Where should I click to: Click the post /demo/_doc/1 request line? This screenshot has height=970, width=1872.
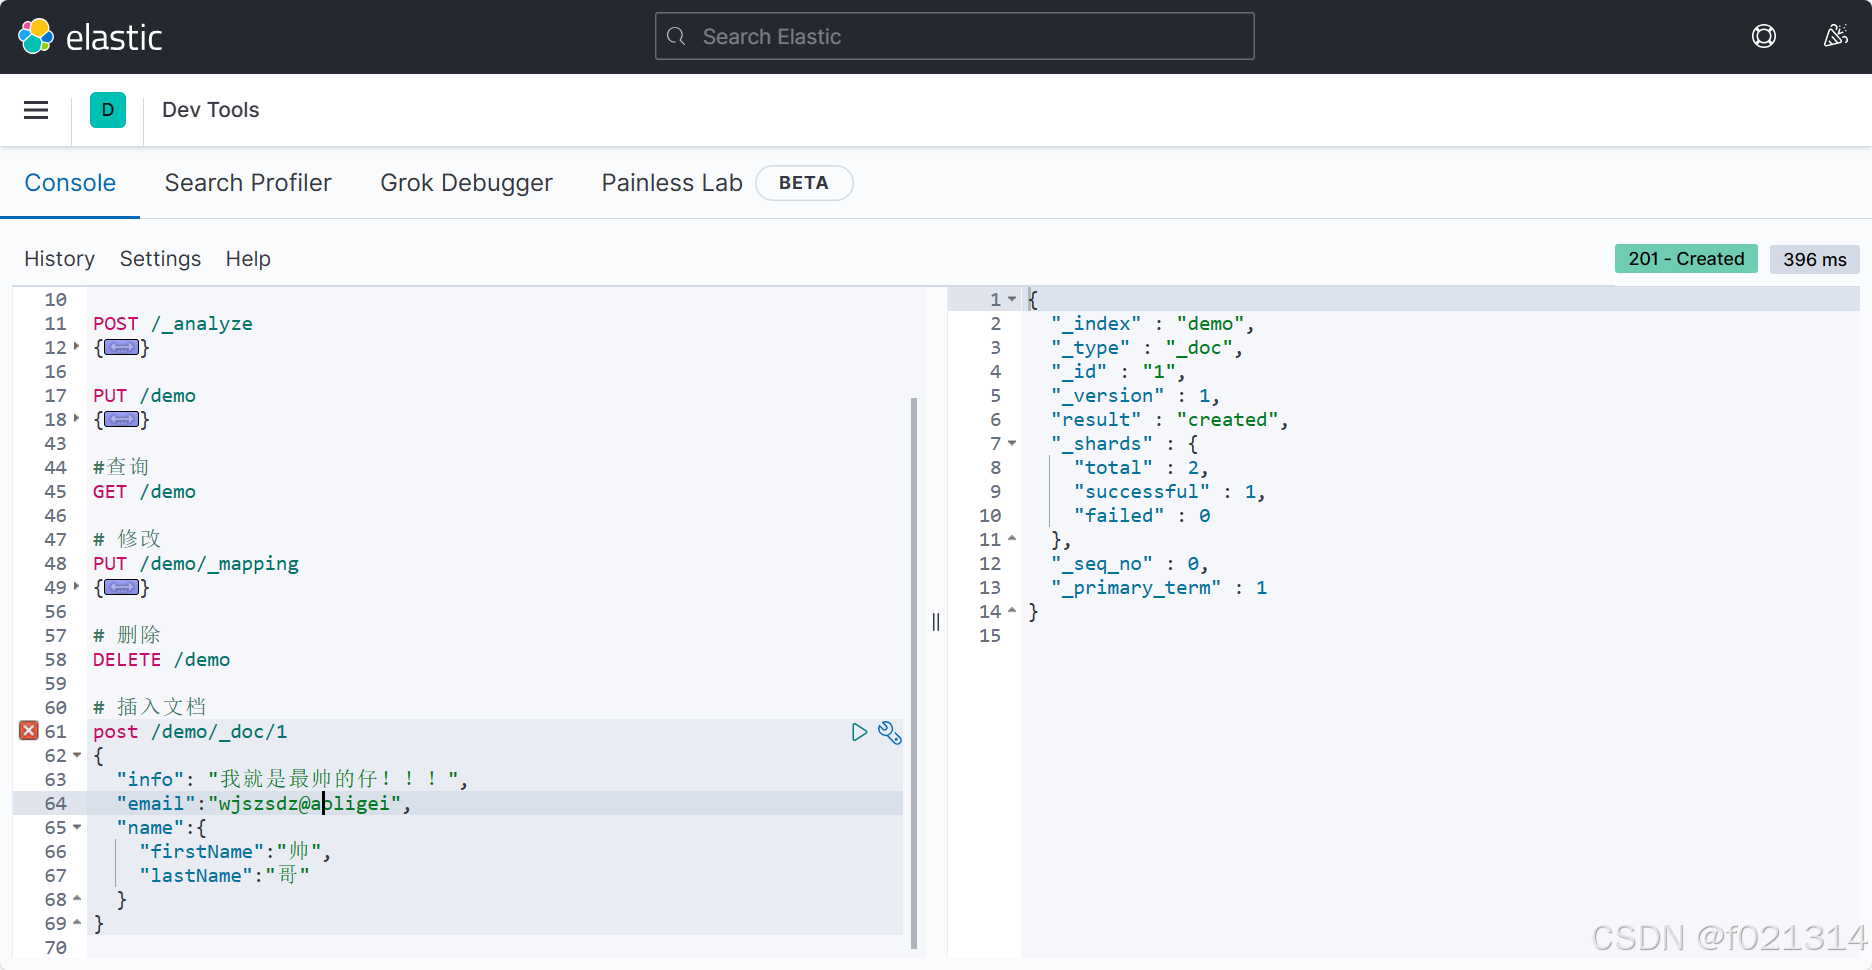pos(190,732)
